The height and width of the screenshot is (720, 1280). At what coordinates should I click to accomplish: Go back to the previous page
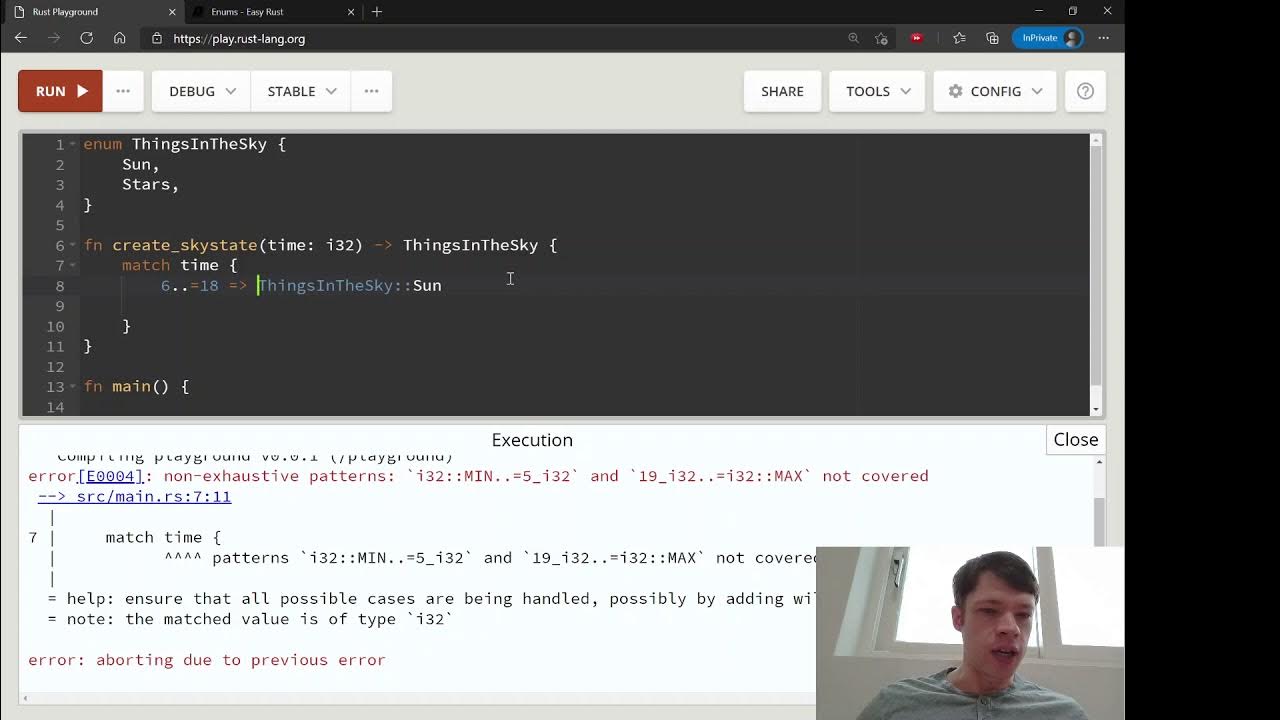point(21,38)
